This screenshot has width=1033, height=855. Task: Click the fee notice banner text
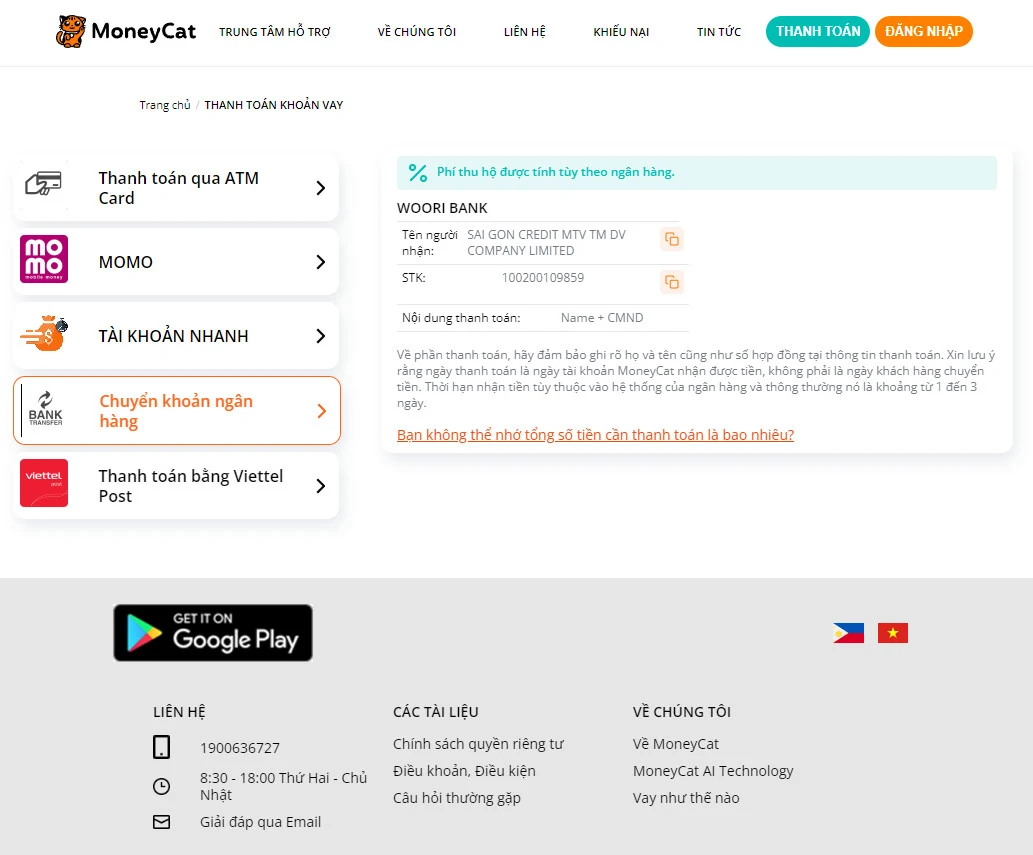[555, 172]
